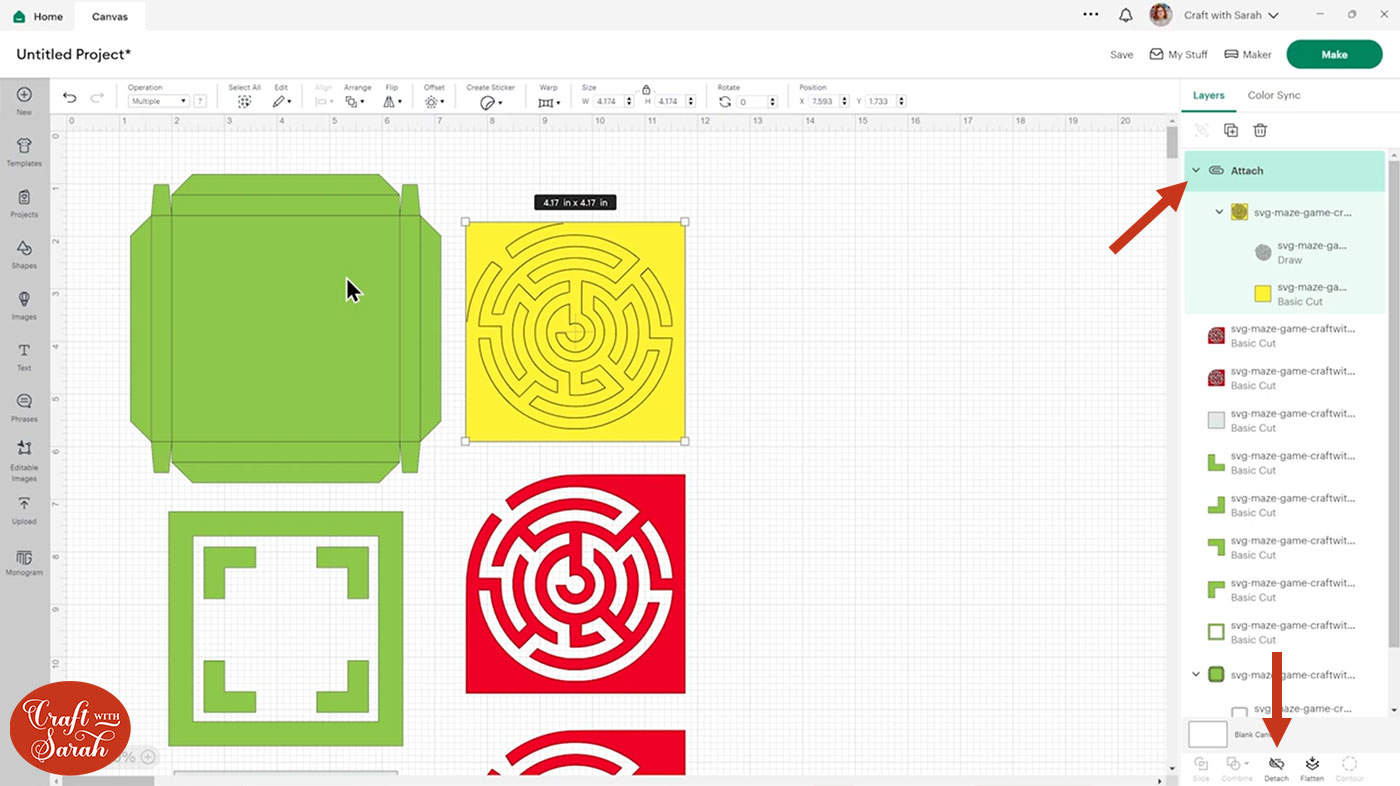Viewport: 1400px width, 786px height.
Task: Open the Monogram maker
Action: (x=22, y=560)
